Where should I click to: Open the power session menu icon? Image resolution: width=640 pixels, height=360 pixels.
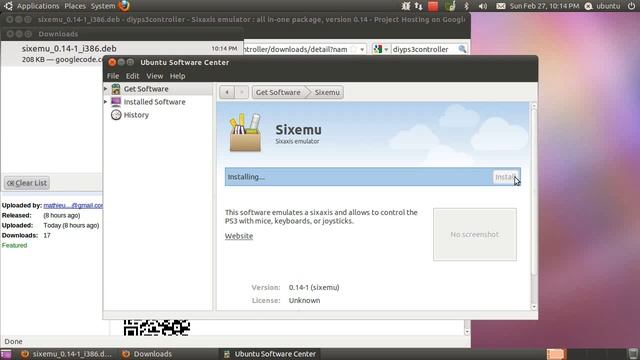(631, 6)
